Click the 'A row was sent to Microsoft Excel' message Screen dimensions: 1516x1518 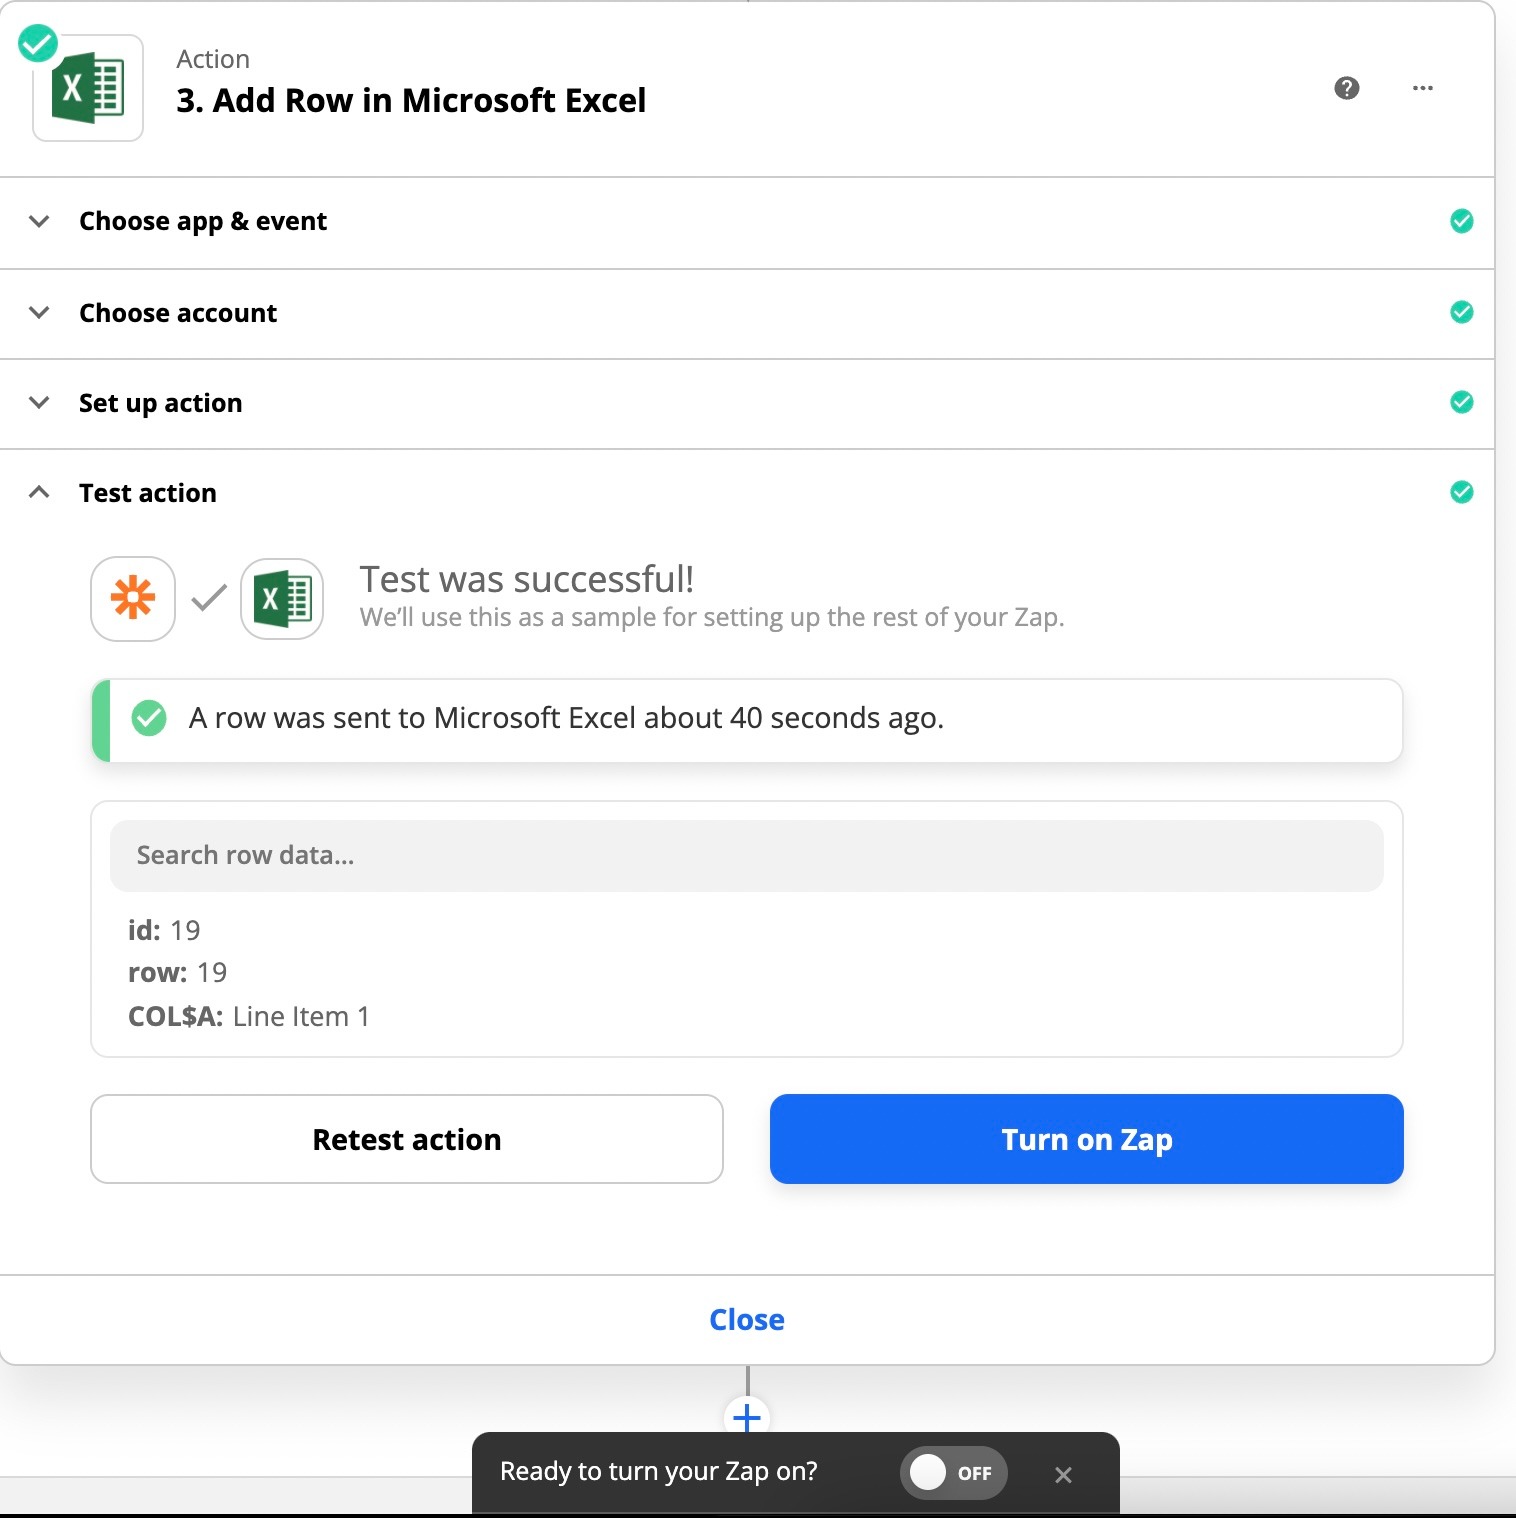566,718
